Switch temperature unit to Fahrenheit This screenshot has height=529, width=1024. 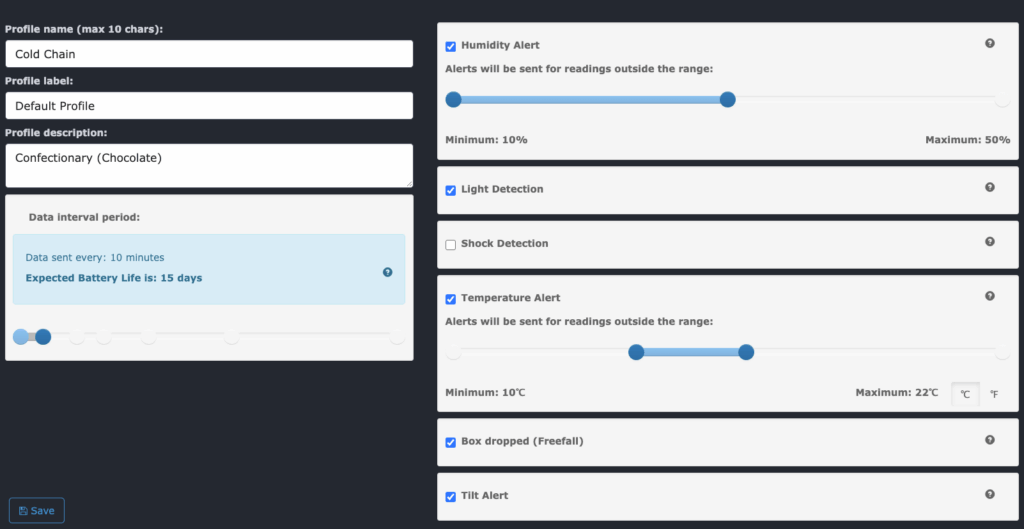(994, 395)
